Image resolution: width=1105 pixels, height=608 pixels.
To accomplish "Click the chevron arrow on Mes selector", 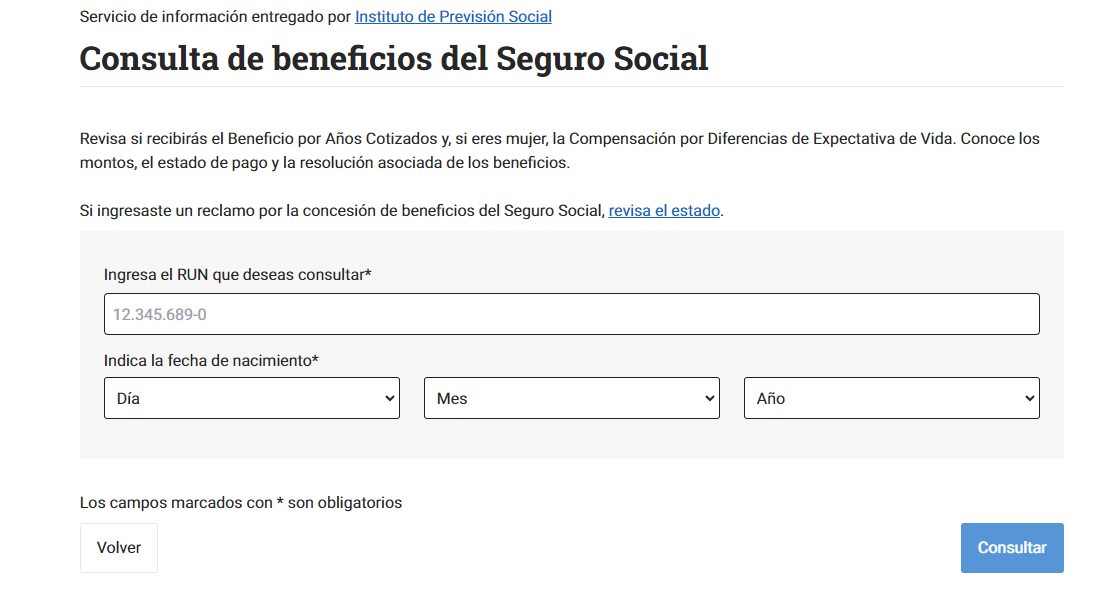I will [710, 398].
